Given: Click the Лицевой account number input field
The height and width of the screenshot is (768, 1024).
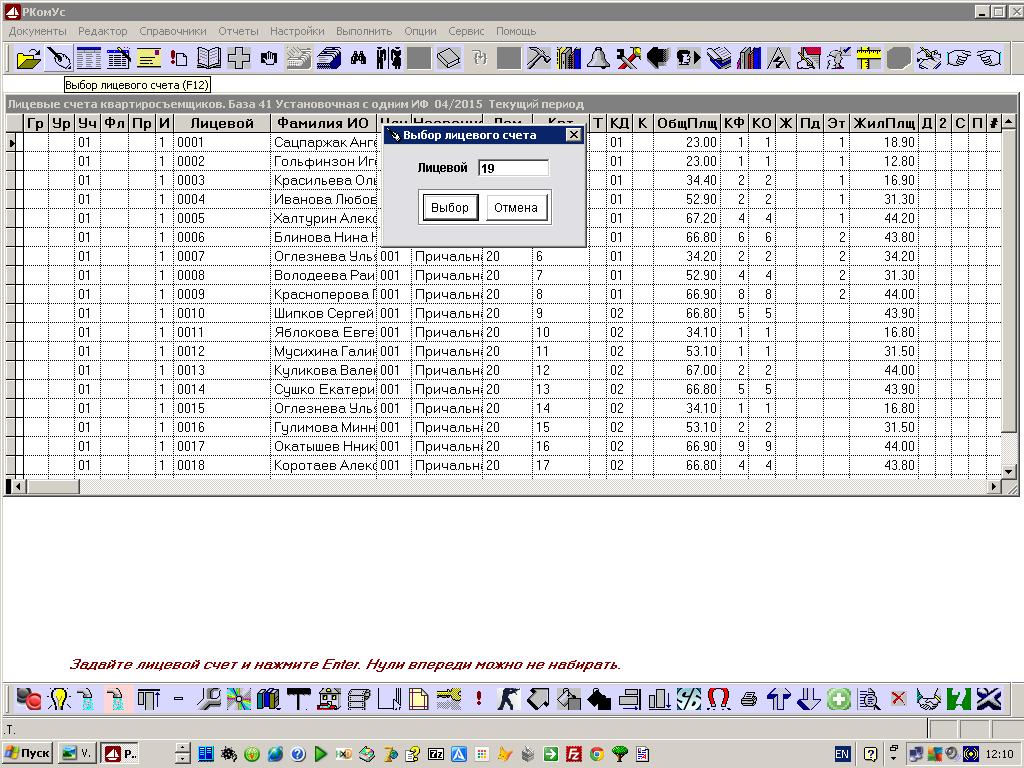Looking at the screenshot, I should tap(513, 168).
